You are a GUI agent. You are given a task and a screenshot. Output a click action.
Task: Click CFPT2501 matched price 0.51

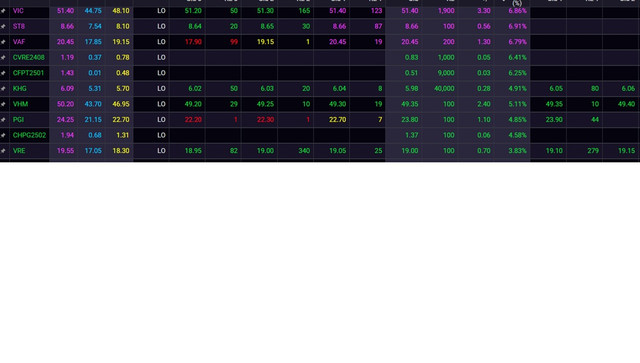pyautogui.click(x=411, y=73)
